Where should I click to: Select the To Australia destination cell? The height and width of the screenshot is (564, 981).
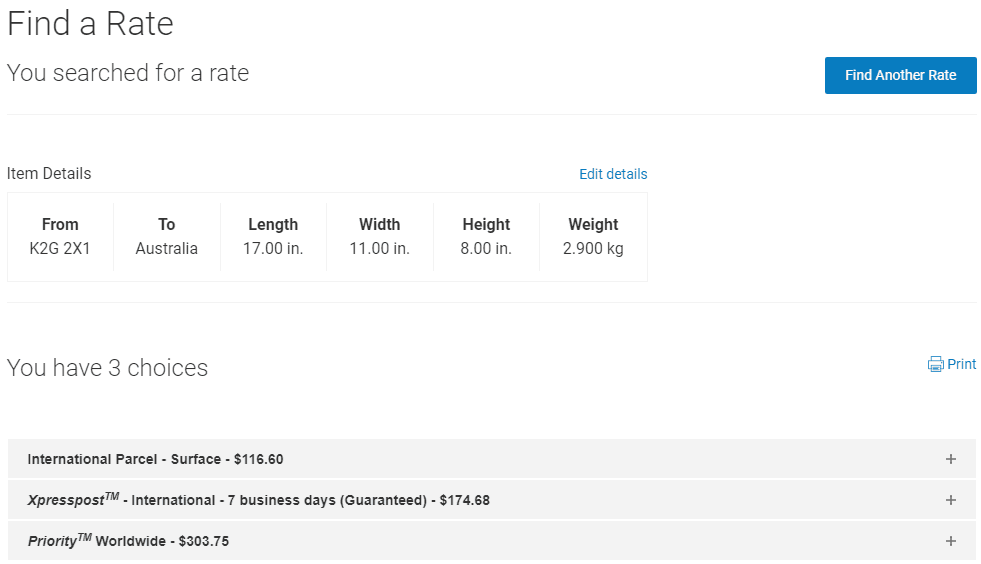(167, 237)
